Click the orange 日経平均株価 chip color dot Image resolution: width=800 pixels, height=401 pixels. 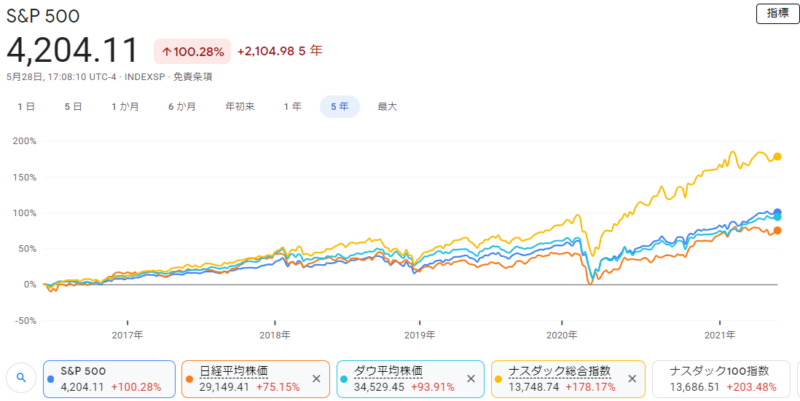pos(189,379)
